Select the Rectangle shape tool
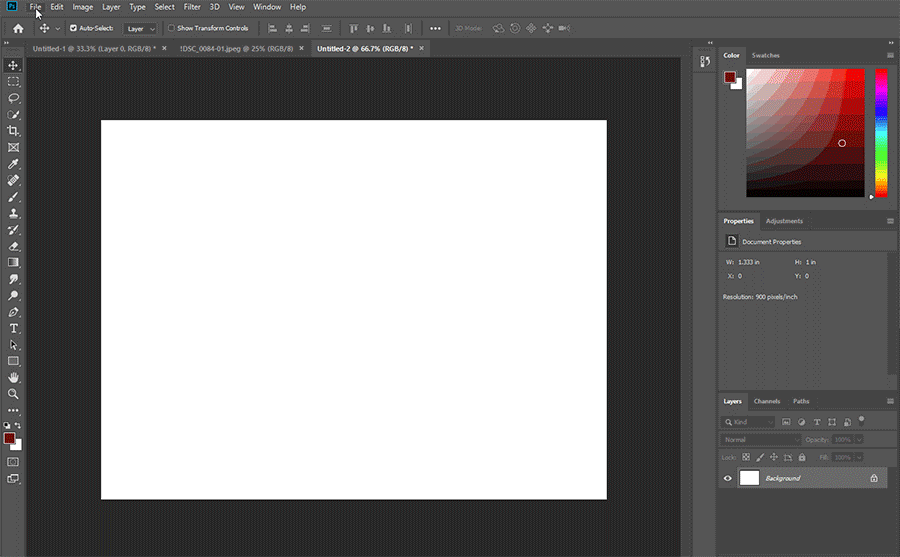The image size is (900, 557). tap(13, 361)
